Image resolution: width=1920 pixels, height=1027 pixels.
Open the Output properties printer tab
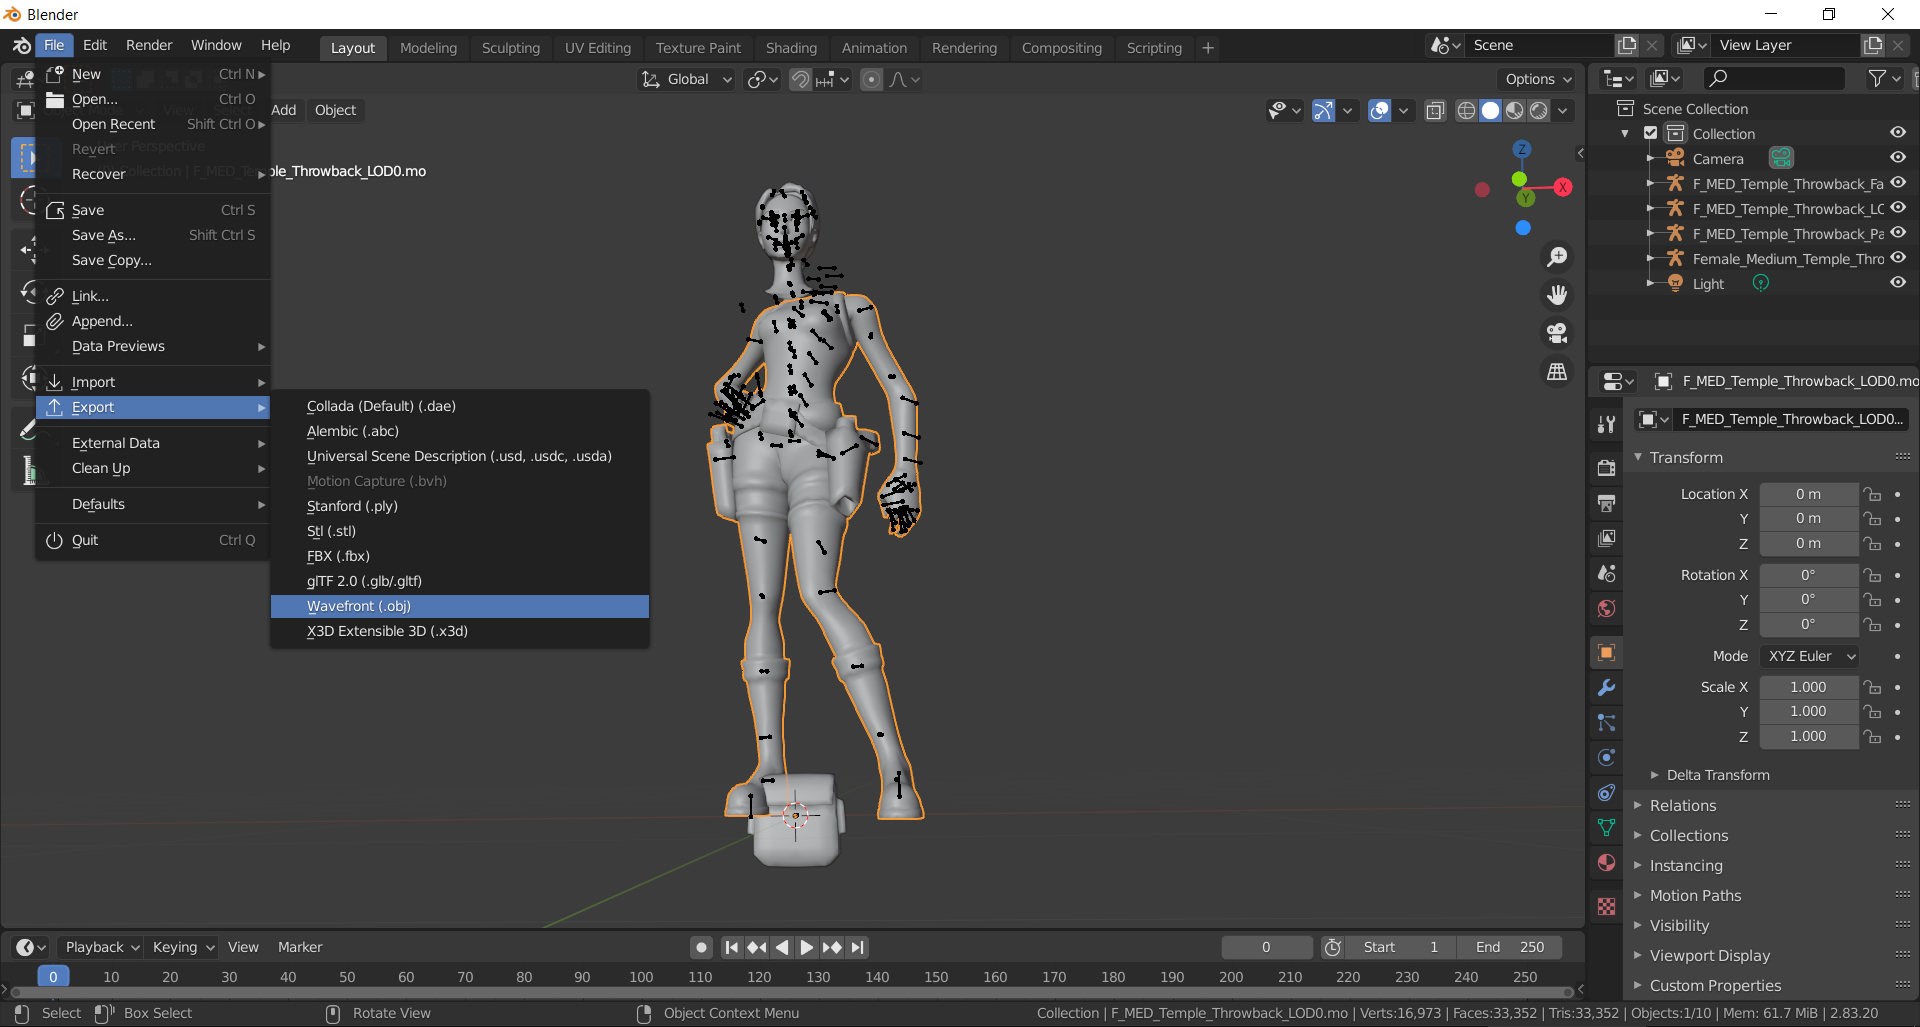click(1607, 502)
